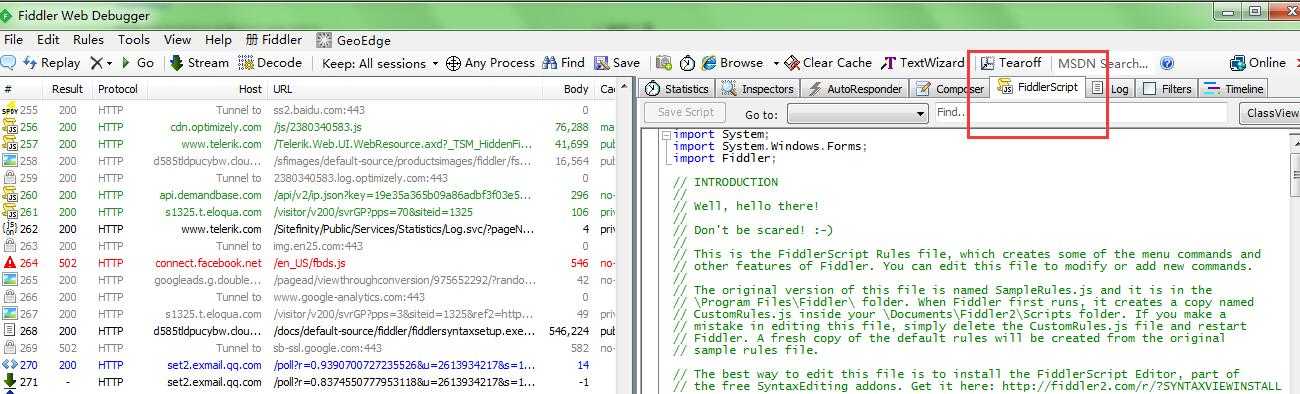Sort sessions by Host column header

click(x=207, y=89)
